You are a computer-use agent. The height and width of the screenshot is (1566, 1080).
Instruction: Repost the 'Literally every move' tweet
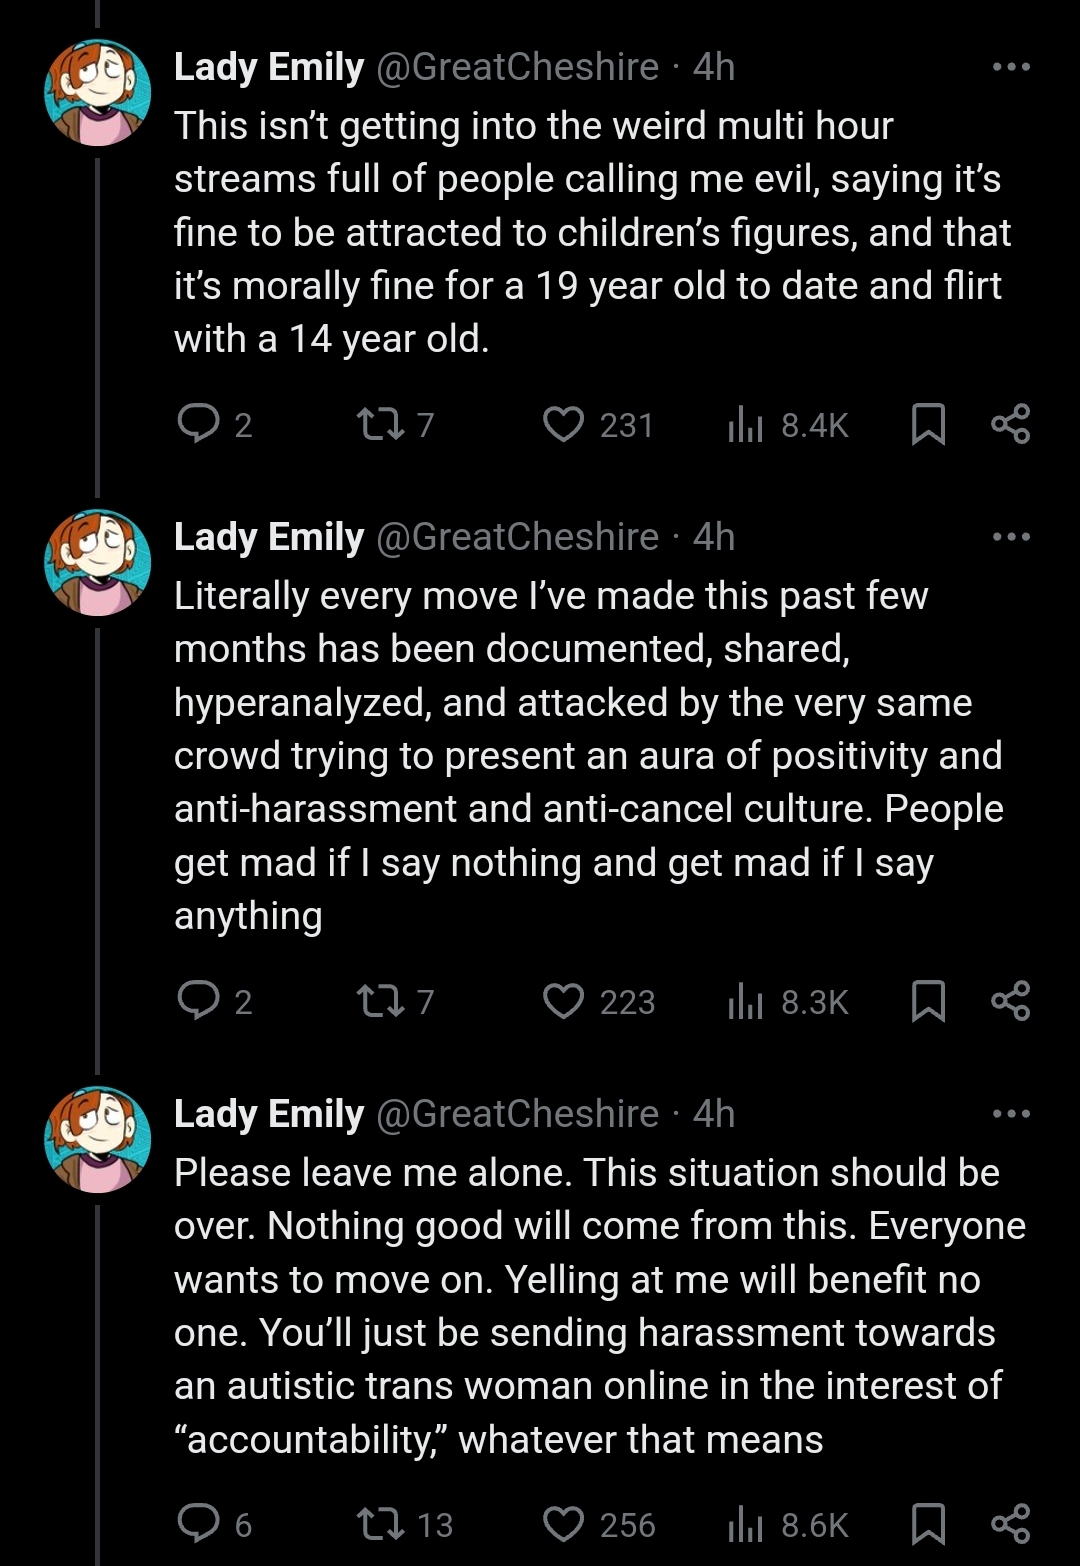click(381, 1001)
